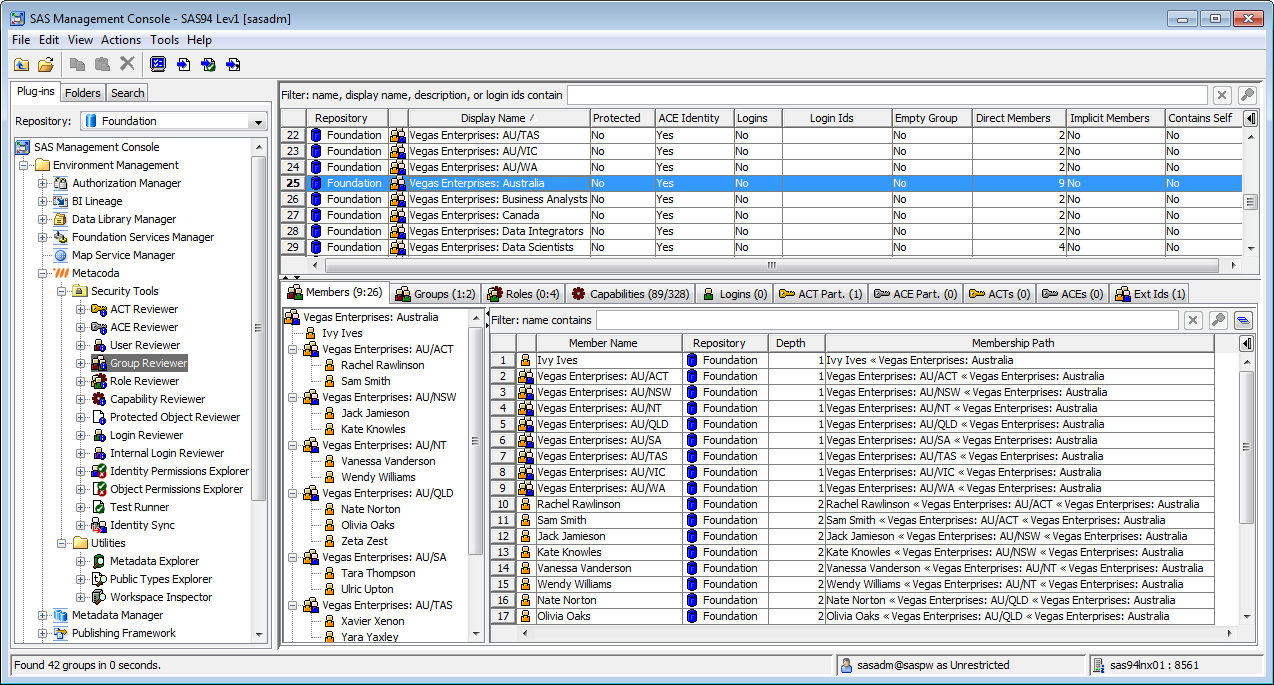
Task: Click the checklist monitor toolbar icon
Action: [x=158, y=64]
